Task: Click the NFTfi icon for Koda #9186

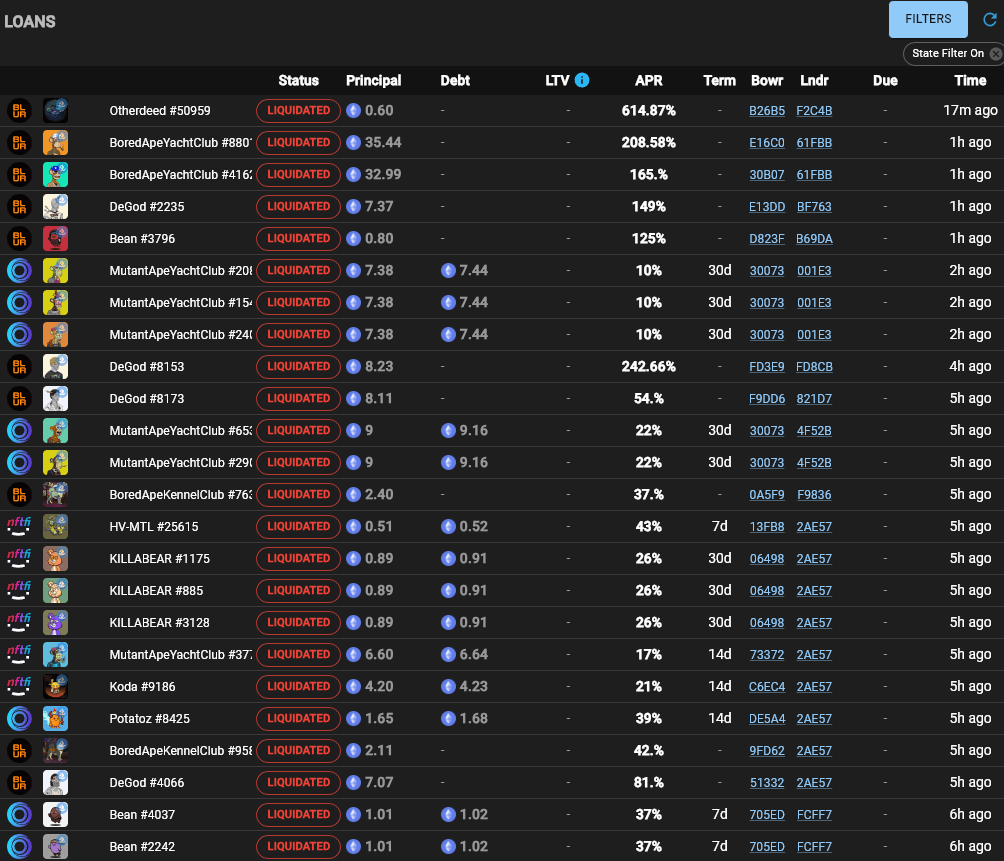Action: (x=19, y=686)
